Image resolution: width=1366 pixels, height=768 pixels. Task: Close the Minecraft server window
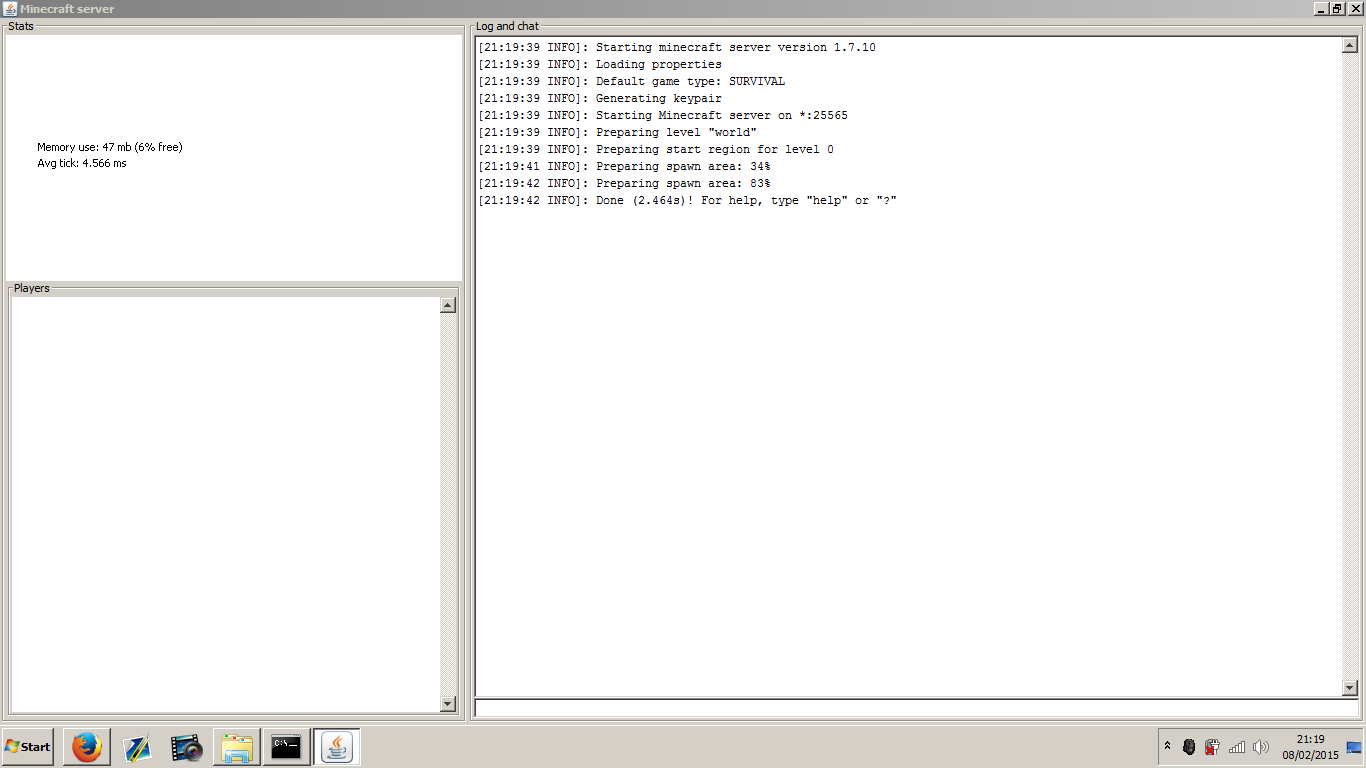point(1353,9)
